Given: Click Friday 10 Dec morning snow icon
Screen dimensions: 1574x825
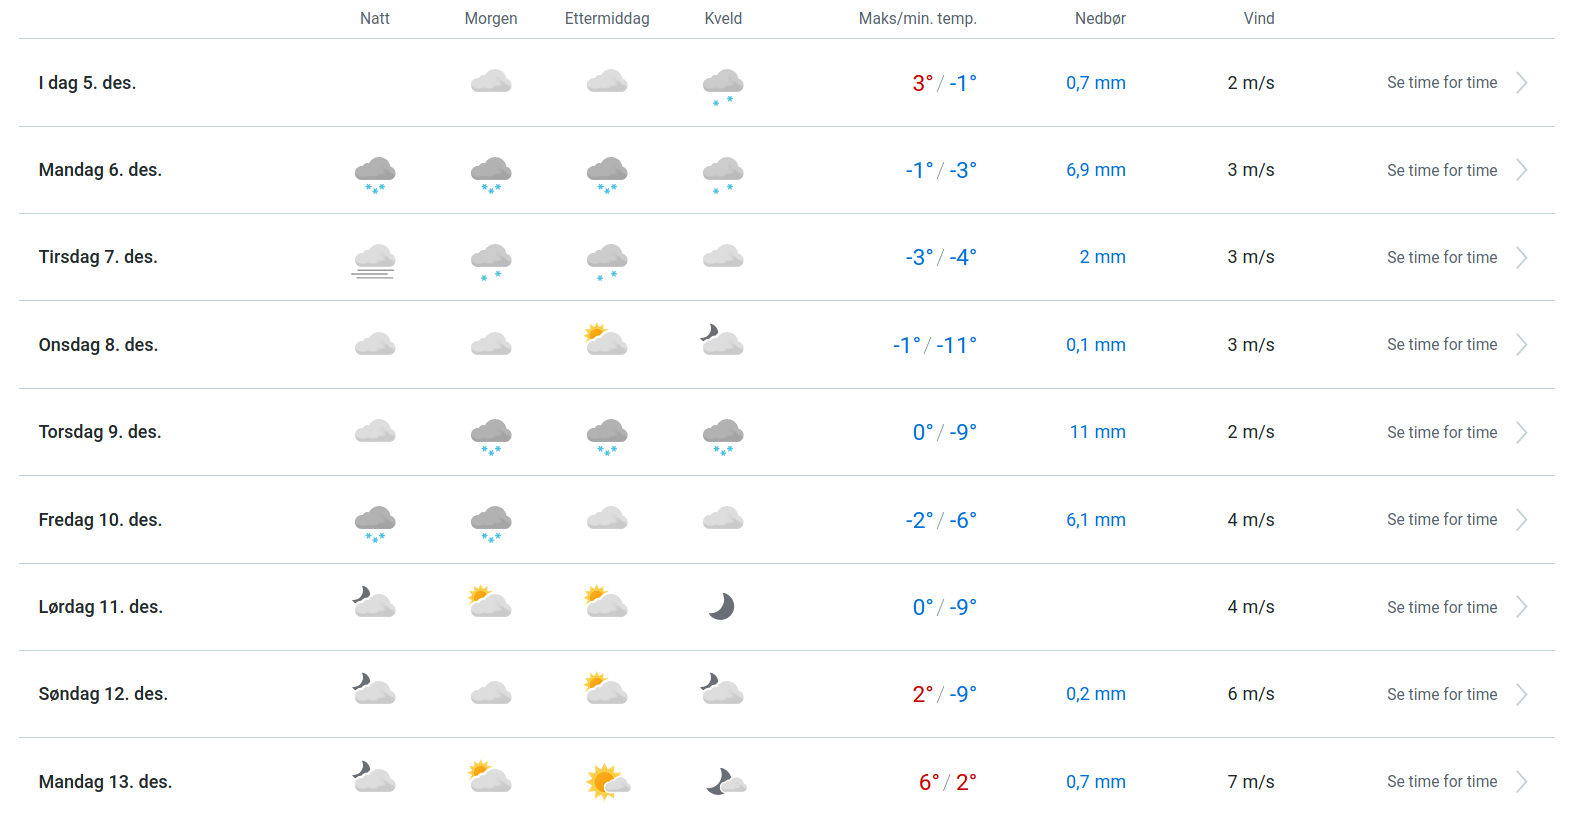Looking at the screenshot, I should tap(491, 523).
